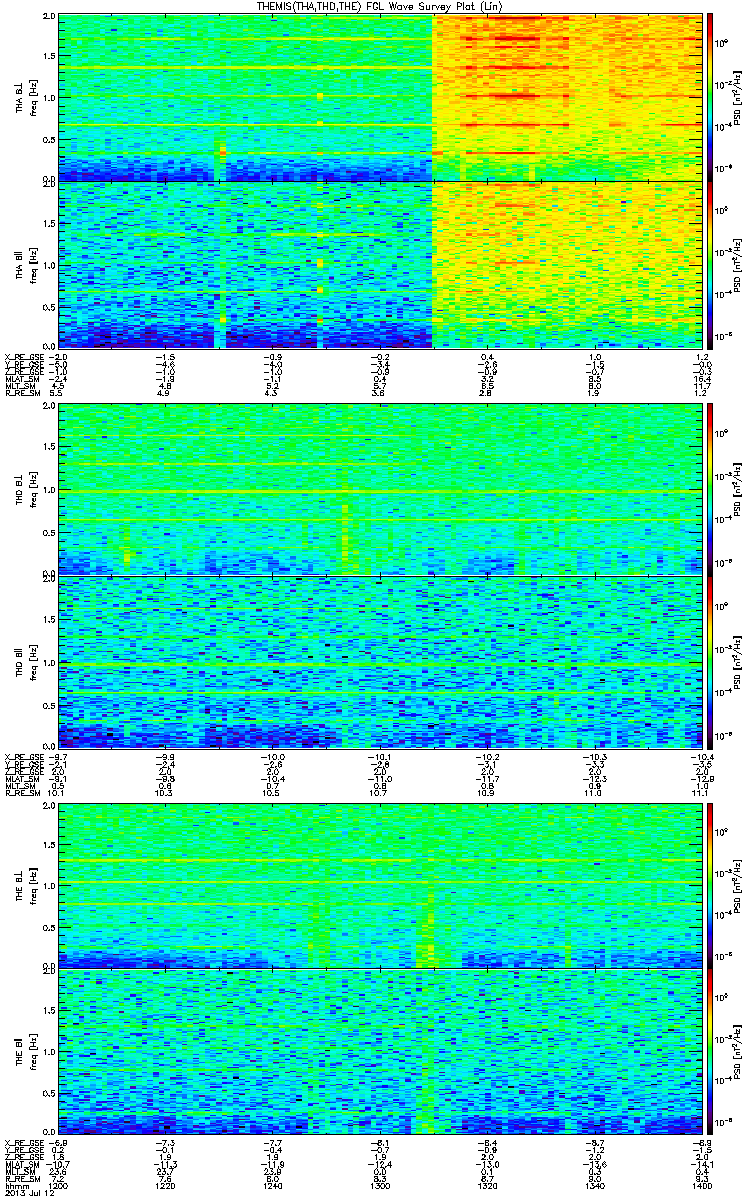This screenshot has width=750, height=1200.
Task: Click the 1300 time tick label
Action: [x=378, y=1185]
